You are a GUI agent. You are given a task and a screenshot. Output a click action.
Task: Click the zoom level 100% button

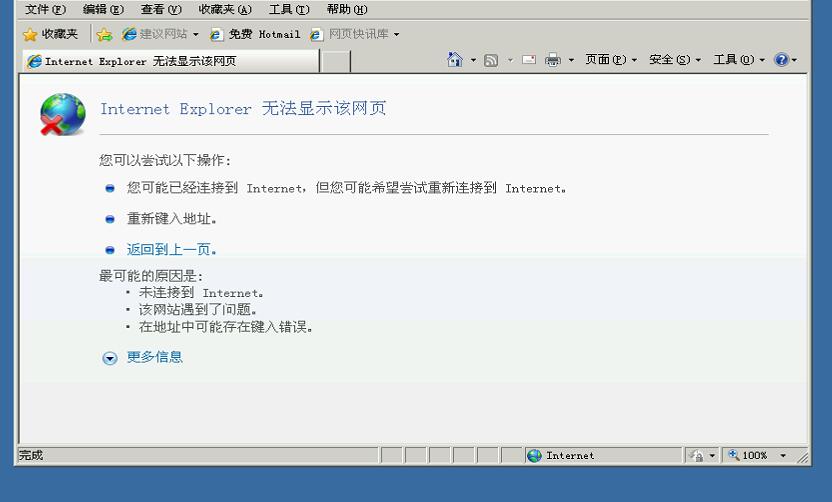point(748,455)
